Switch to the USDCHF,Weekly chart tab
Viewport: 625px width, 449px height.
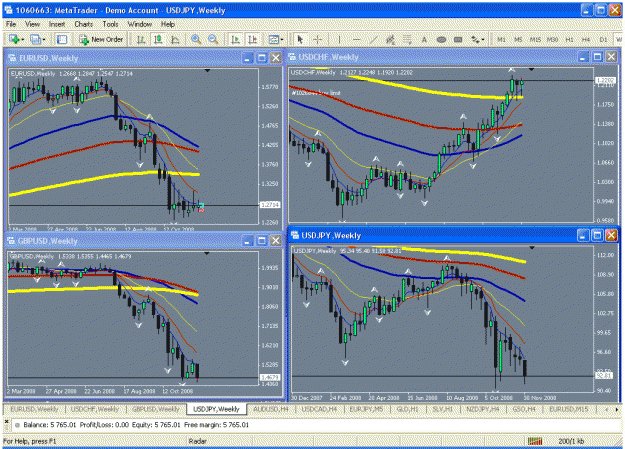(x=95, y=409)
